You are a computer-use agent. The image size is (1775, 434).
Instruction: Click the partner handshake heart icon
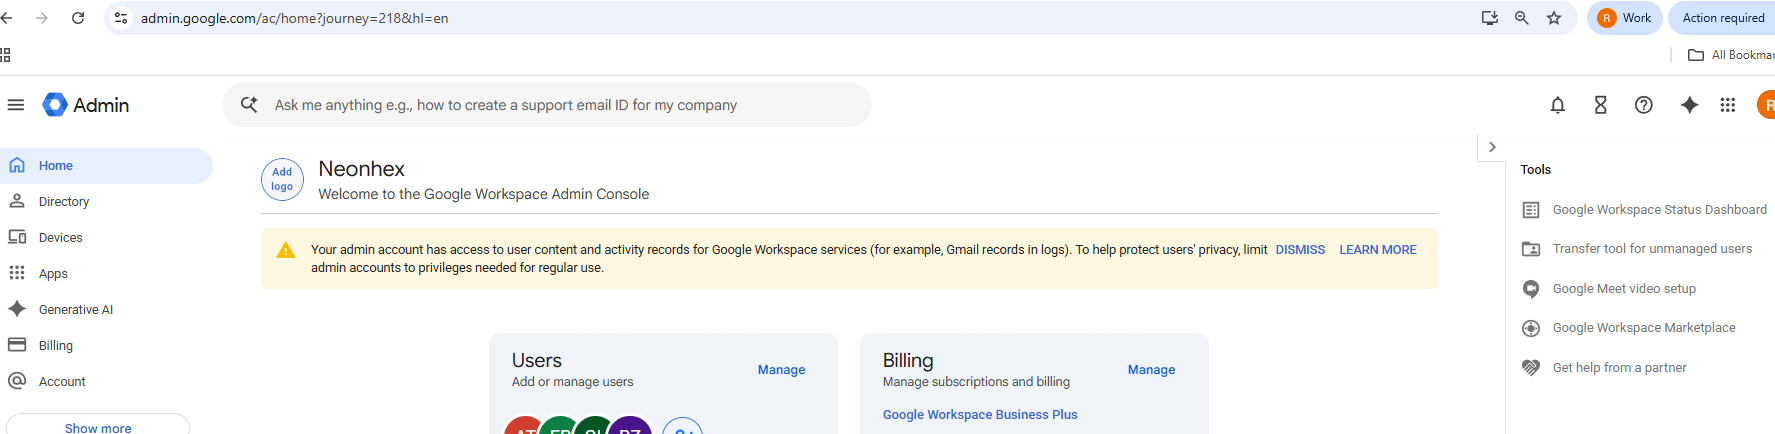pyautogui.click(x=1531, y=368)
